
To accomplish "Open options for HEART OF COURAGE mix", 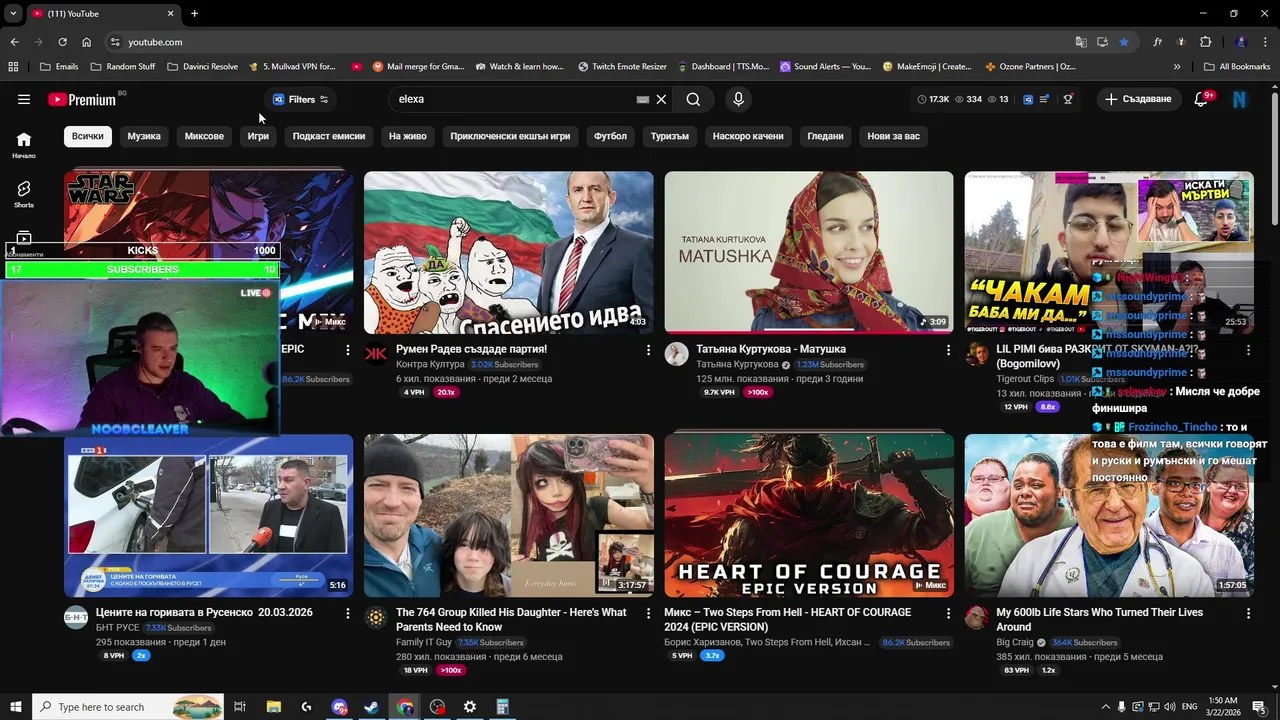I will tap(948, 613).
